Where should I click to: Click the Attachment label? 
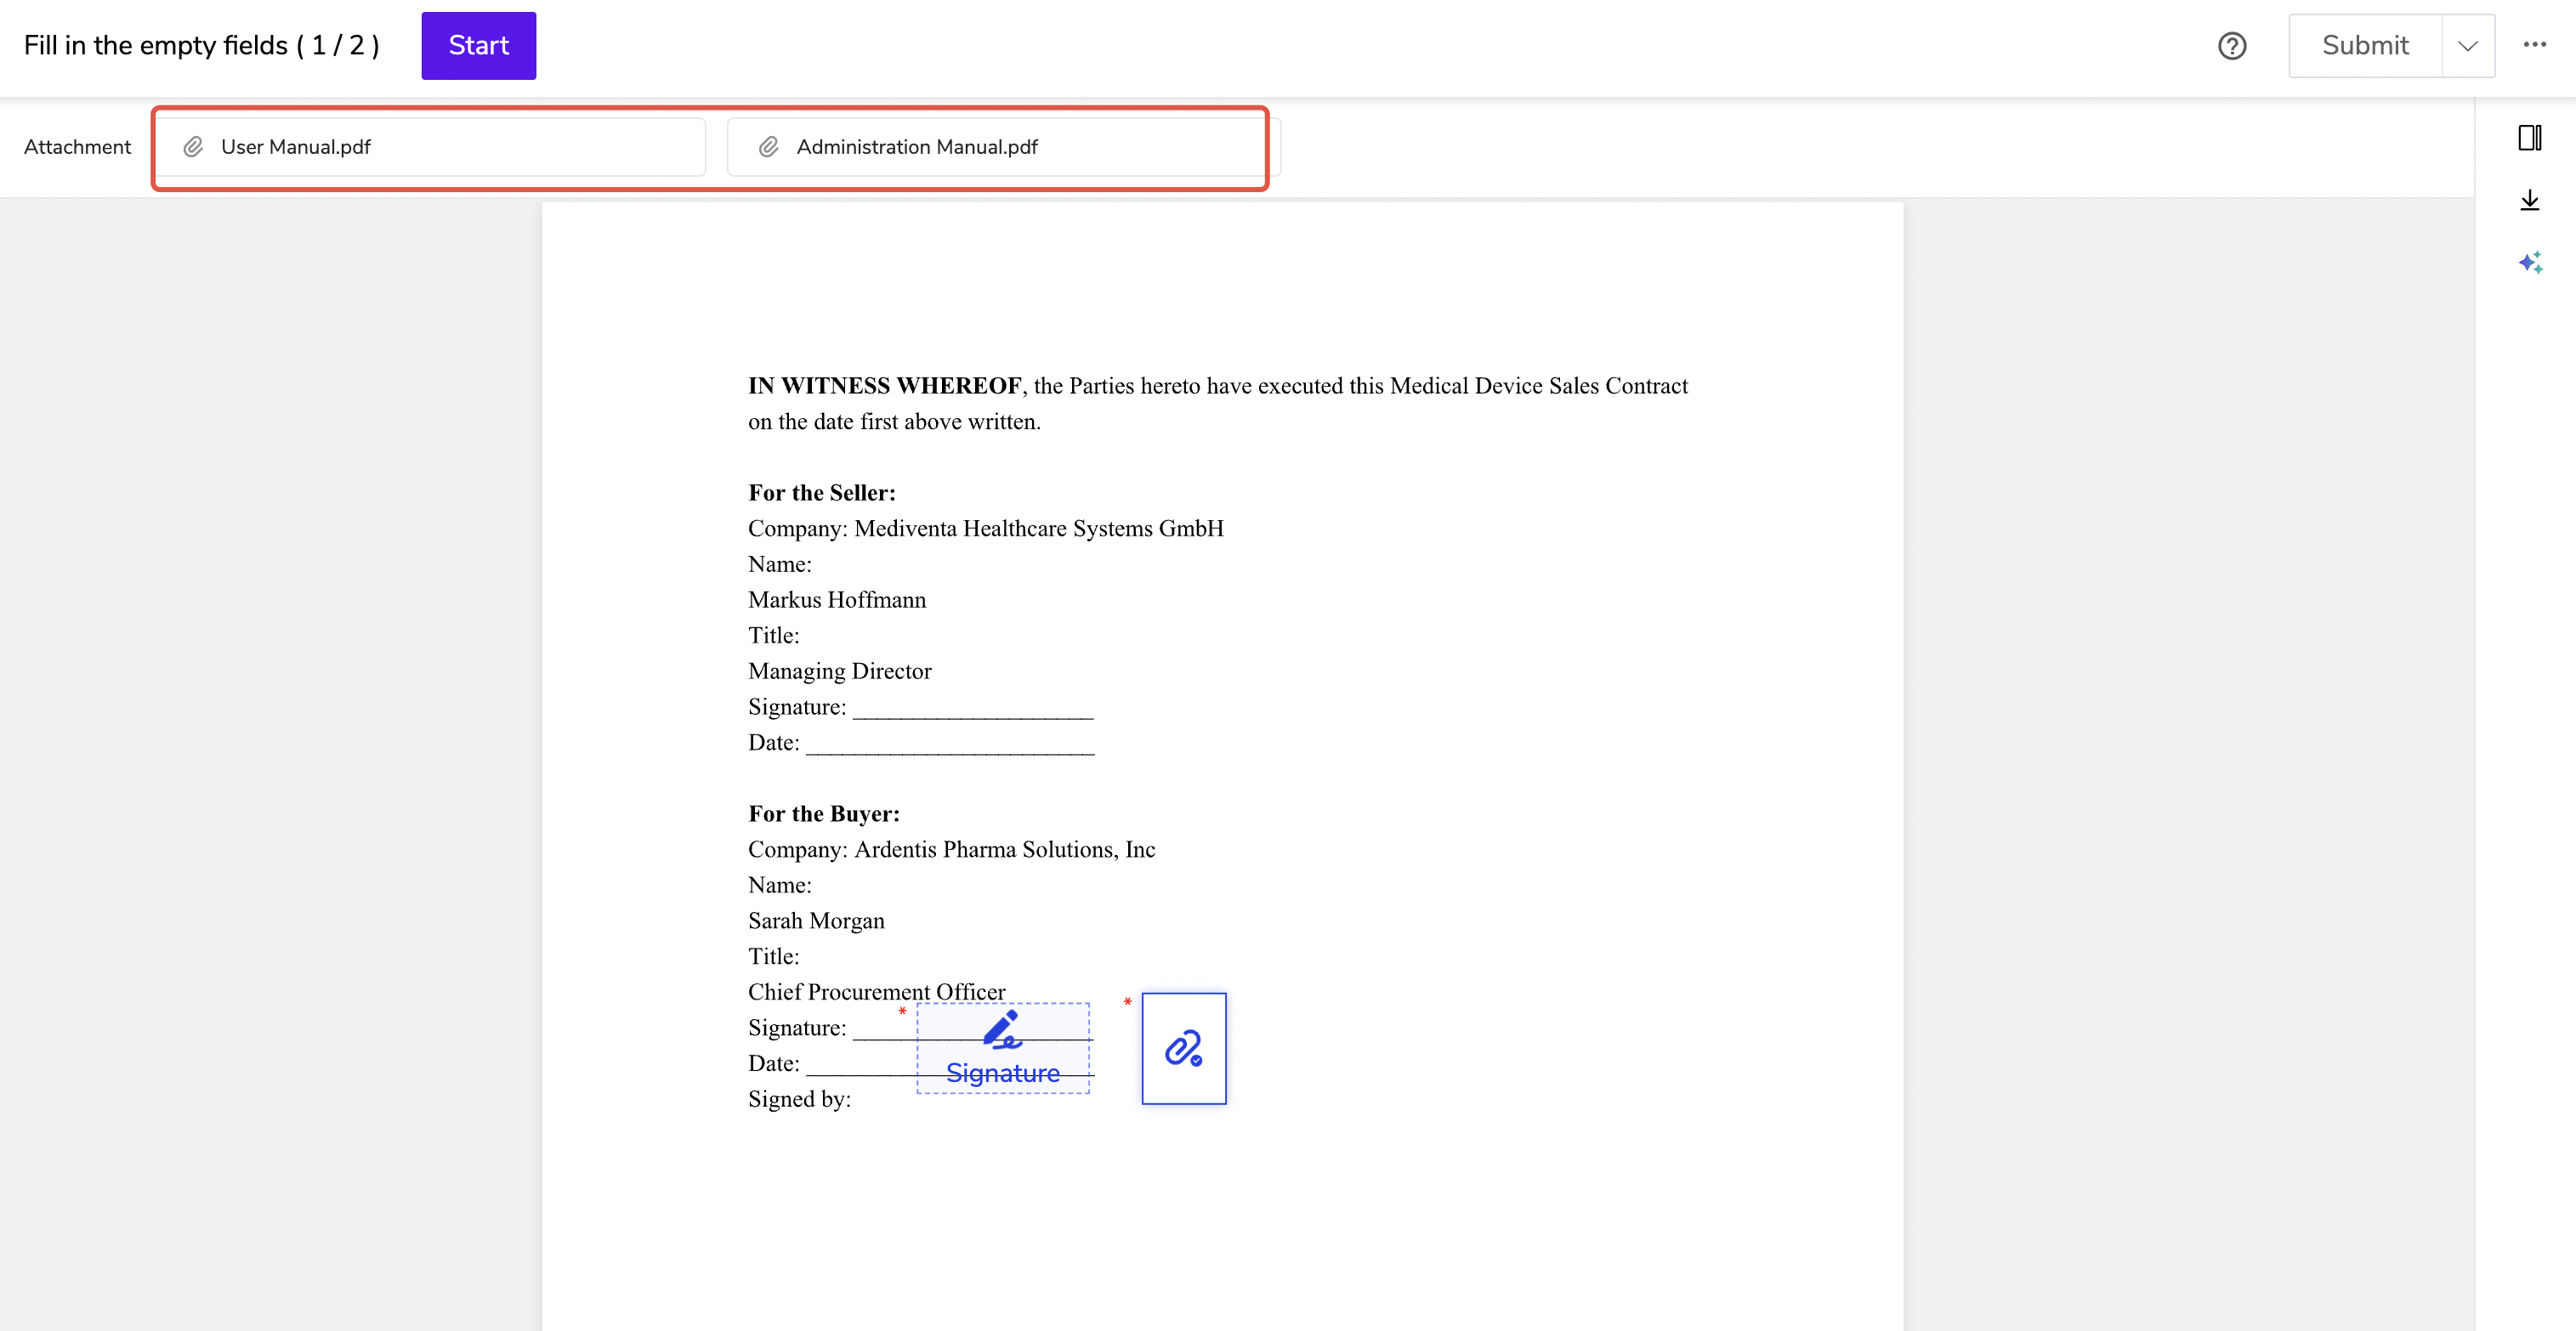pyautogui.click(x=77, y=147)
